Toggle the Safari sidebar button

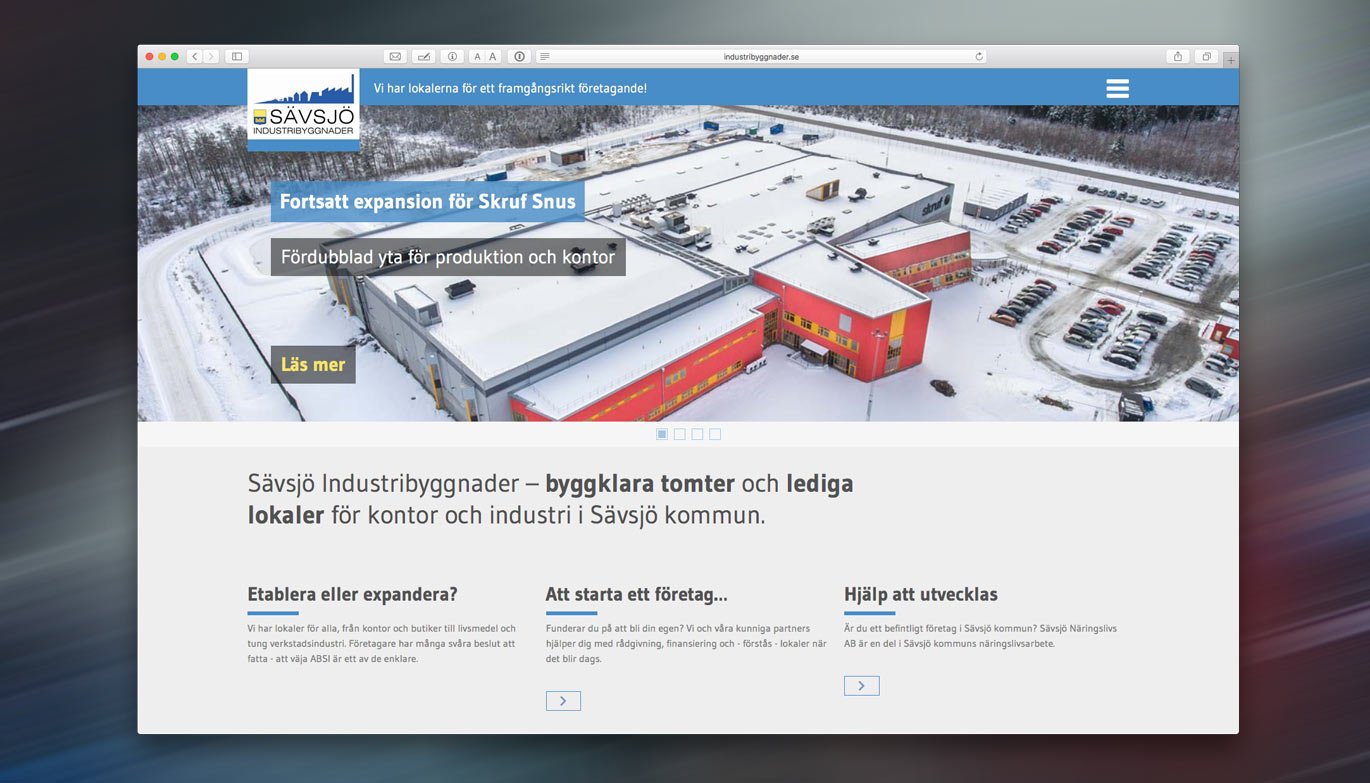point(237,57)
